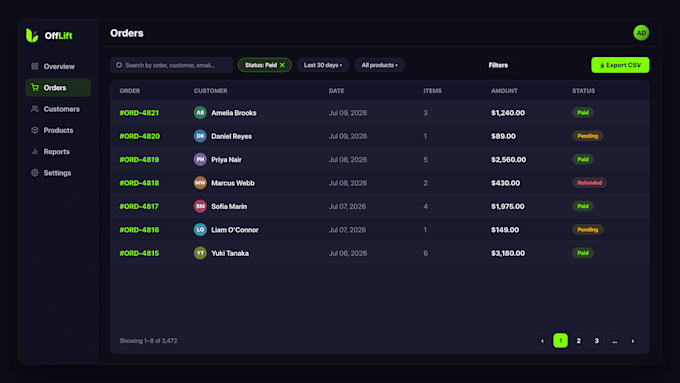This screenshot has height=383, width=680.
Task: Select customer name Yuki Tanaka
Action: [x=230, y=253]
